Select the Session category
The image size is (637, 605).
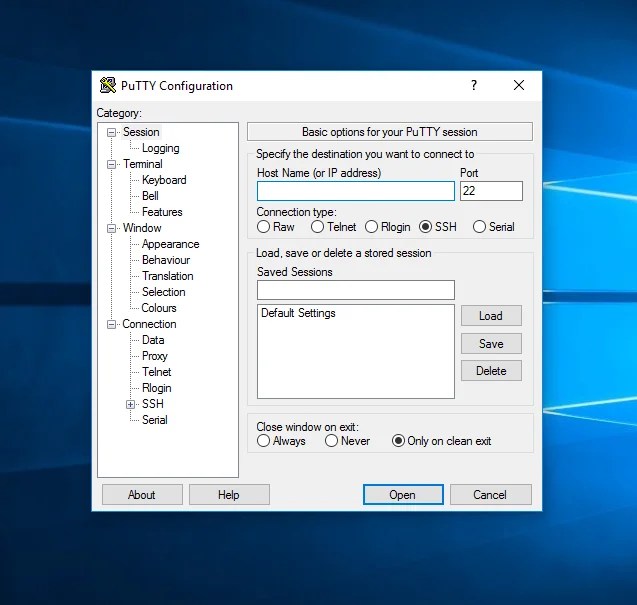(x=141, y=132)
